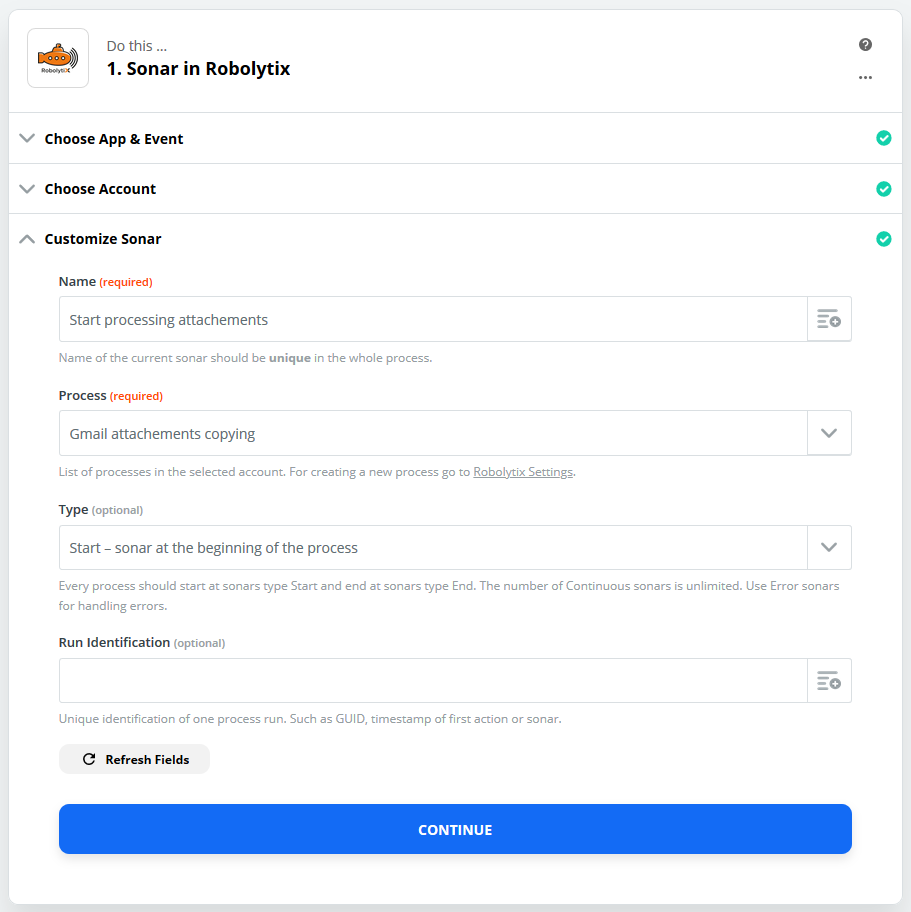Image resolution: width=911 pixels, height=912 pixels.
Task: Open the Type dropdown arrow
Action: pyautogui.click(x=829, y=547)
